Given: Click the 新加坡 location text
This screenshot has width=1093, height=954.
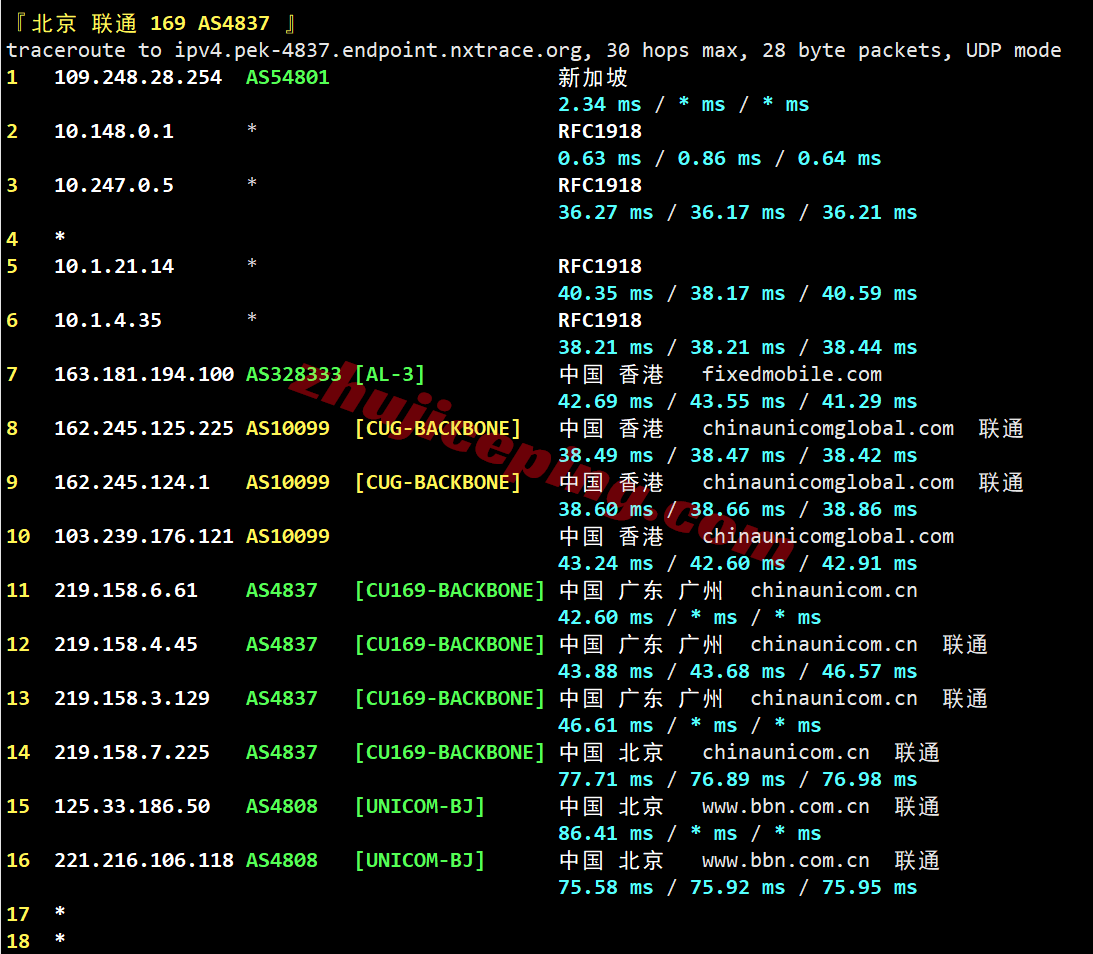Looking at the screenshot, I should [593, 77].
